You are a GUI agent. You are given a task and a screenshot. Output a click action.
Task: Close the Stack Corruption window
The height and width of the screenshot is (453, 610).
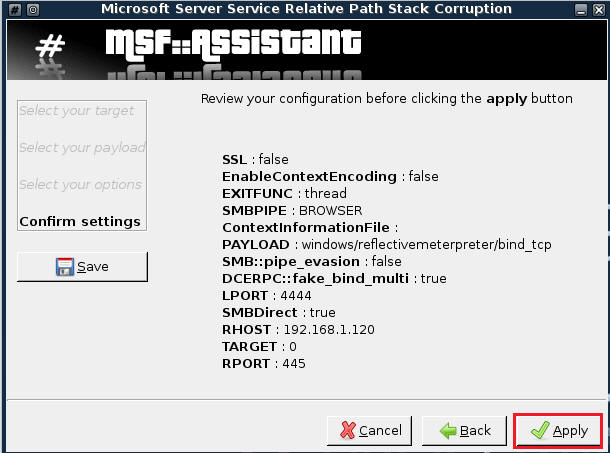pyautogui.click(x=599, y=10)
